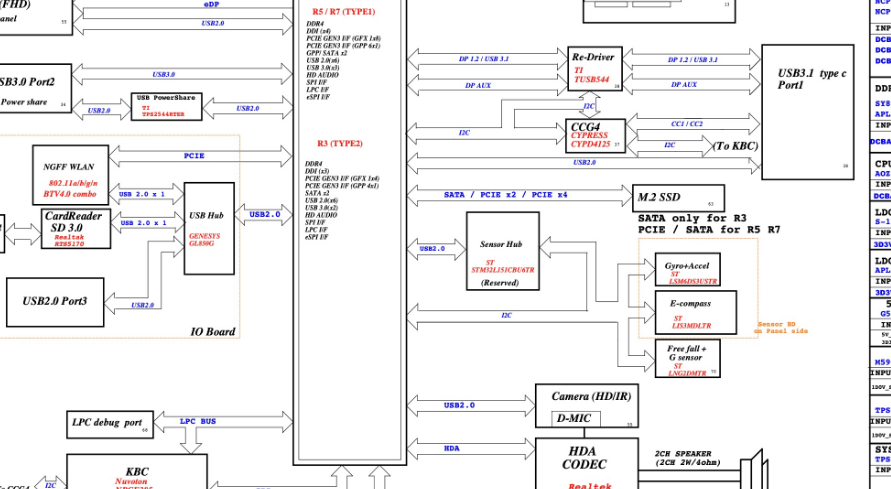Click the Re-Driver block title
The height and width of the screenshot is (489, 891).
tap(593, 57)
